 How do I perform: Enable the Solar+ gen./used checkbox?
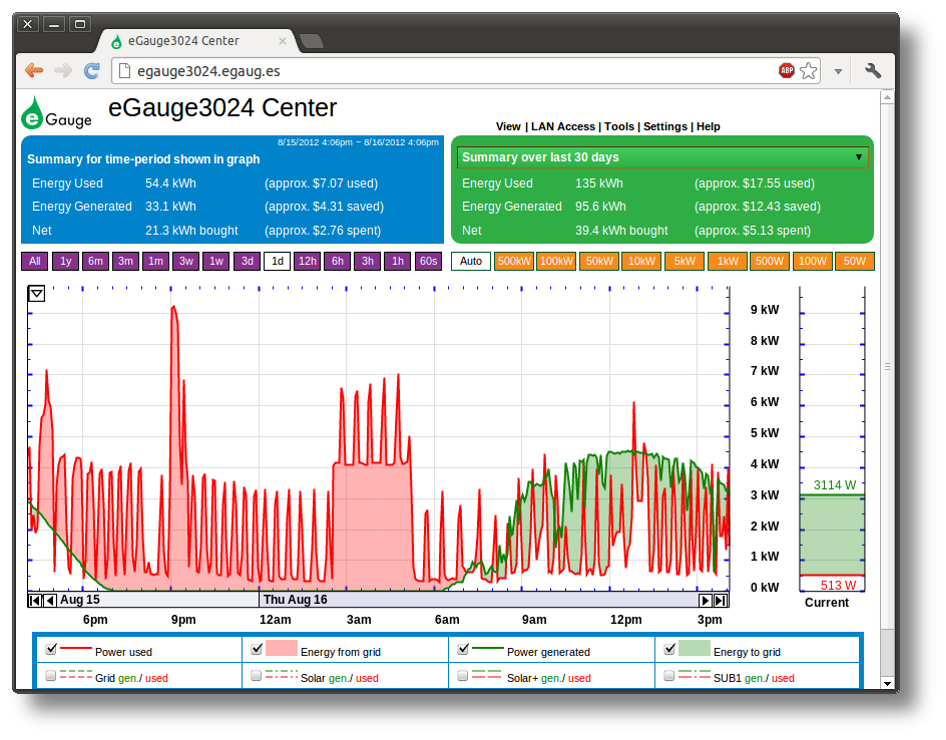coord(463,675)
